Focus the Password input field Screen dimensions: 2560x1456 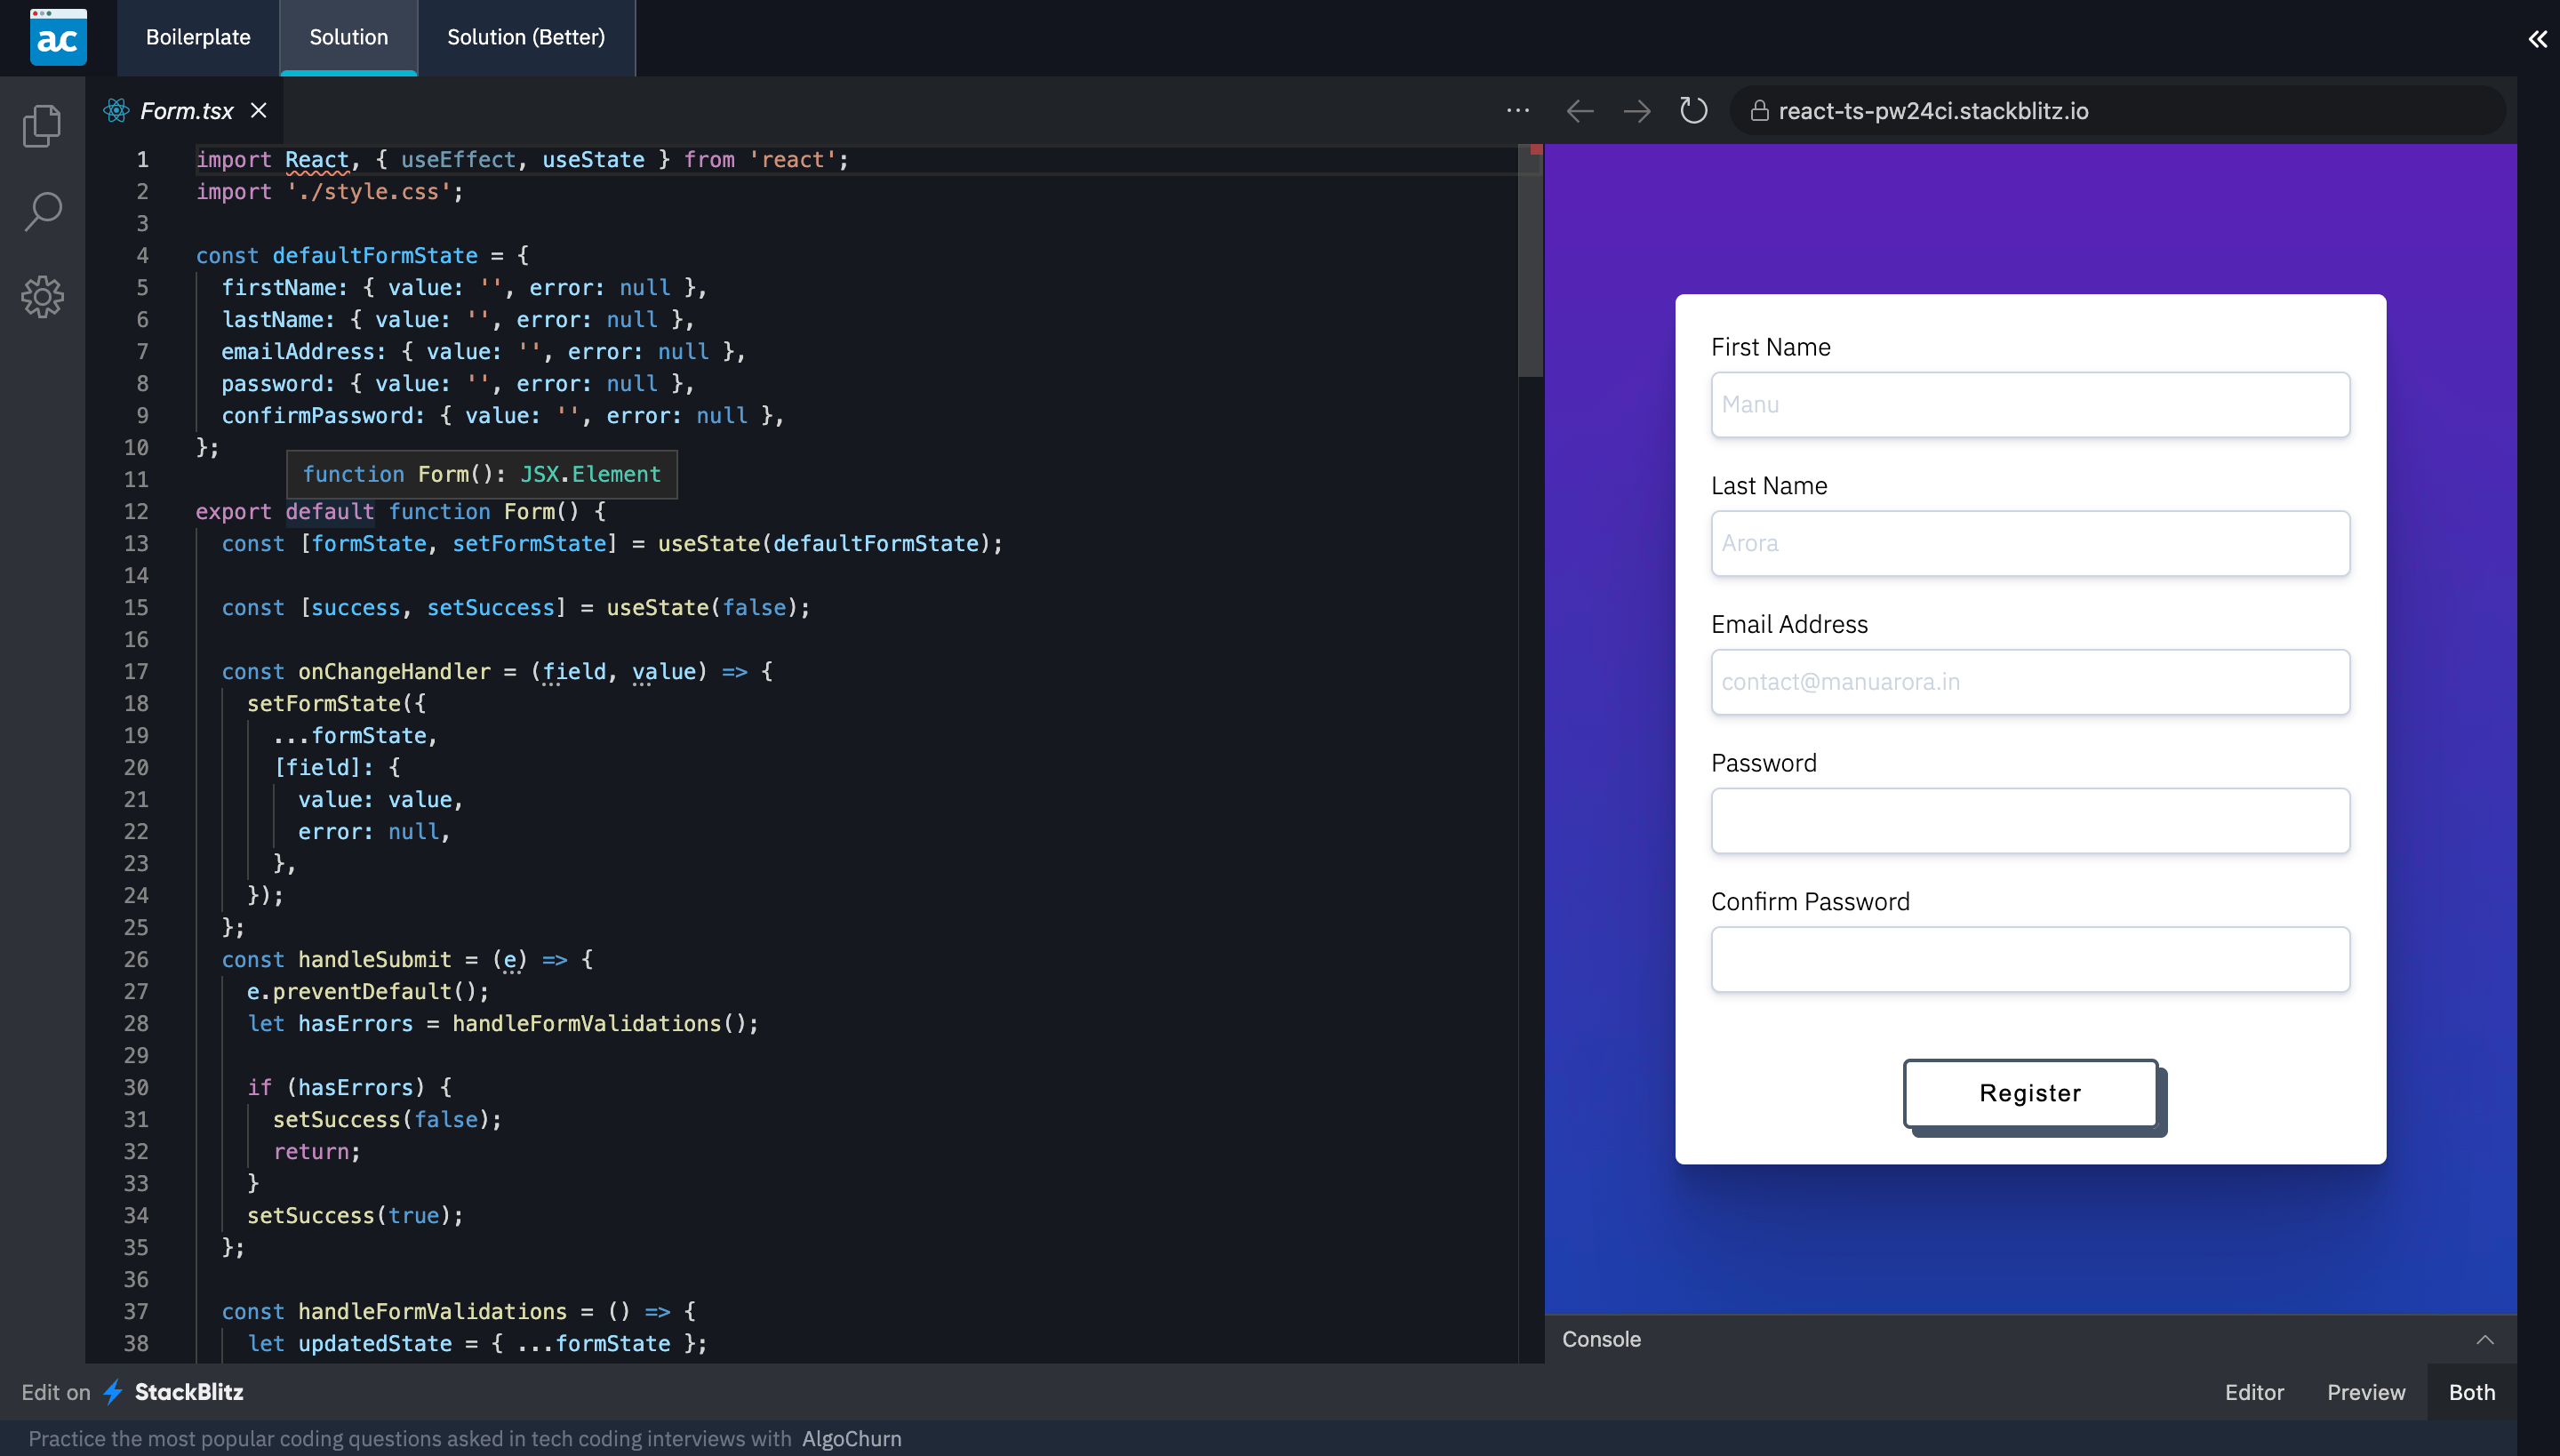[2030, 821]
